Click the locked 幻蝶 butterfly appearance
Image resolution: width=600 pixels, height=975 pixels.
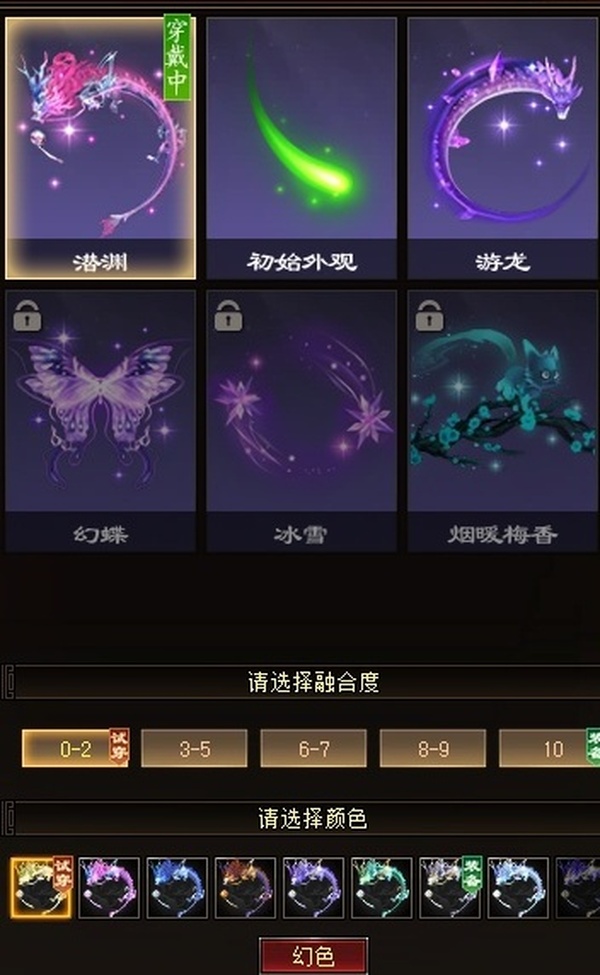click(100, 421)
